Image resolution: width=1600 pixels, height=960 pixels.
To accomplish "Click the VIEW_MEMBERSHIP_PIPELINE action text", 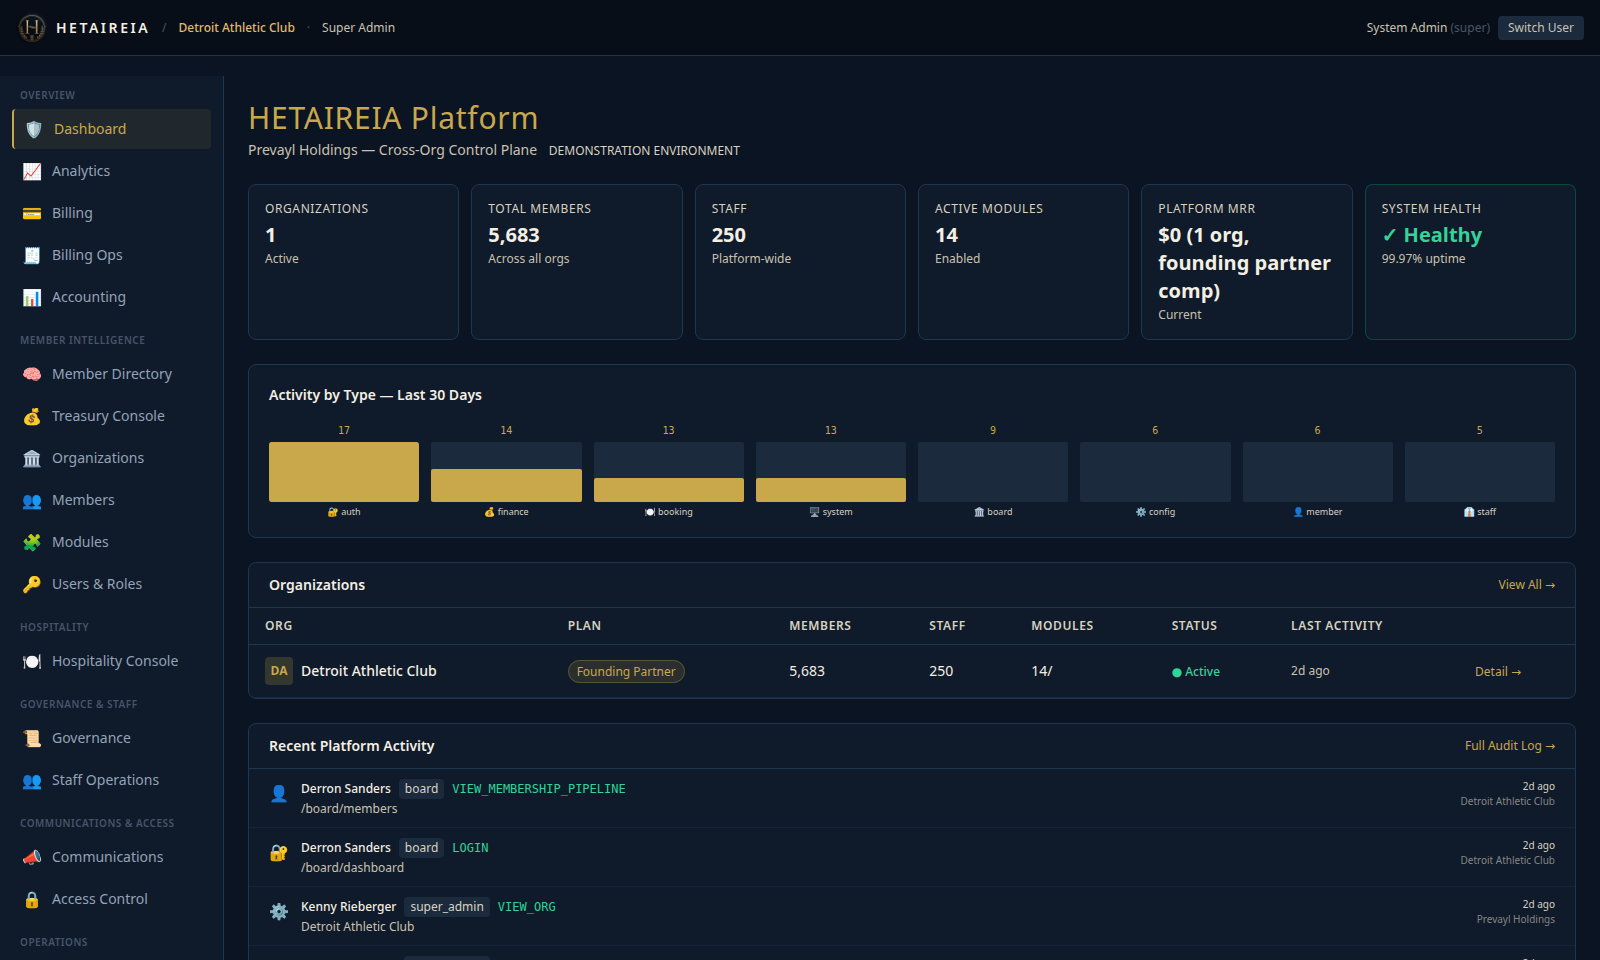I will (x=539, y=789).
